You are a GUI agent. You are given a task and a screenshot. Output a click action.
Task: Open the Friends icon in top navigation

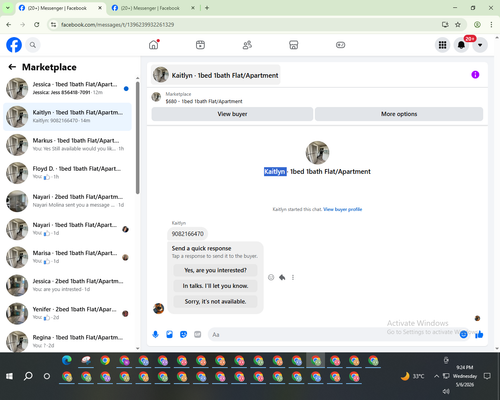tap(247, 45)
